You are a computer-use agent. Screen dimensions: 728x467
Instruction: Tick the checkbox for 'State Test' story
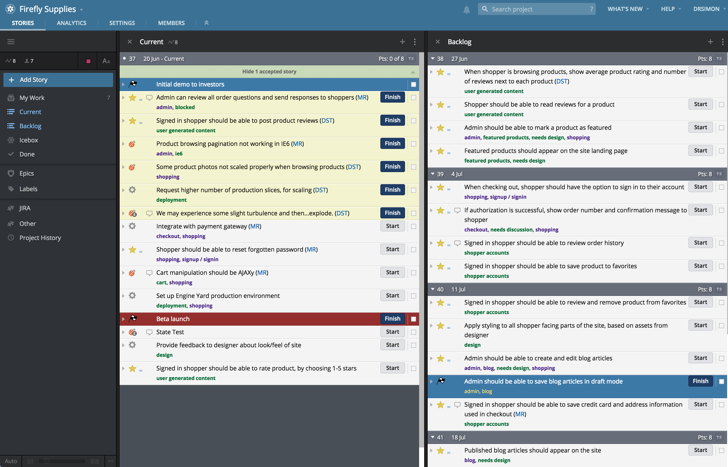[413, 332]
